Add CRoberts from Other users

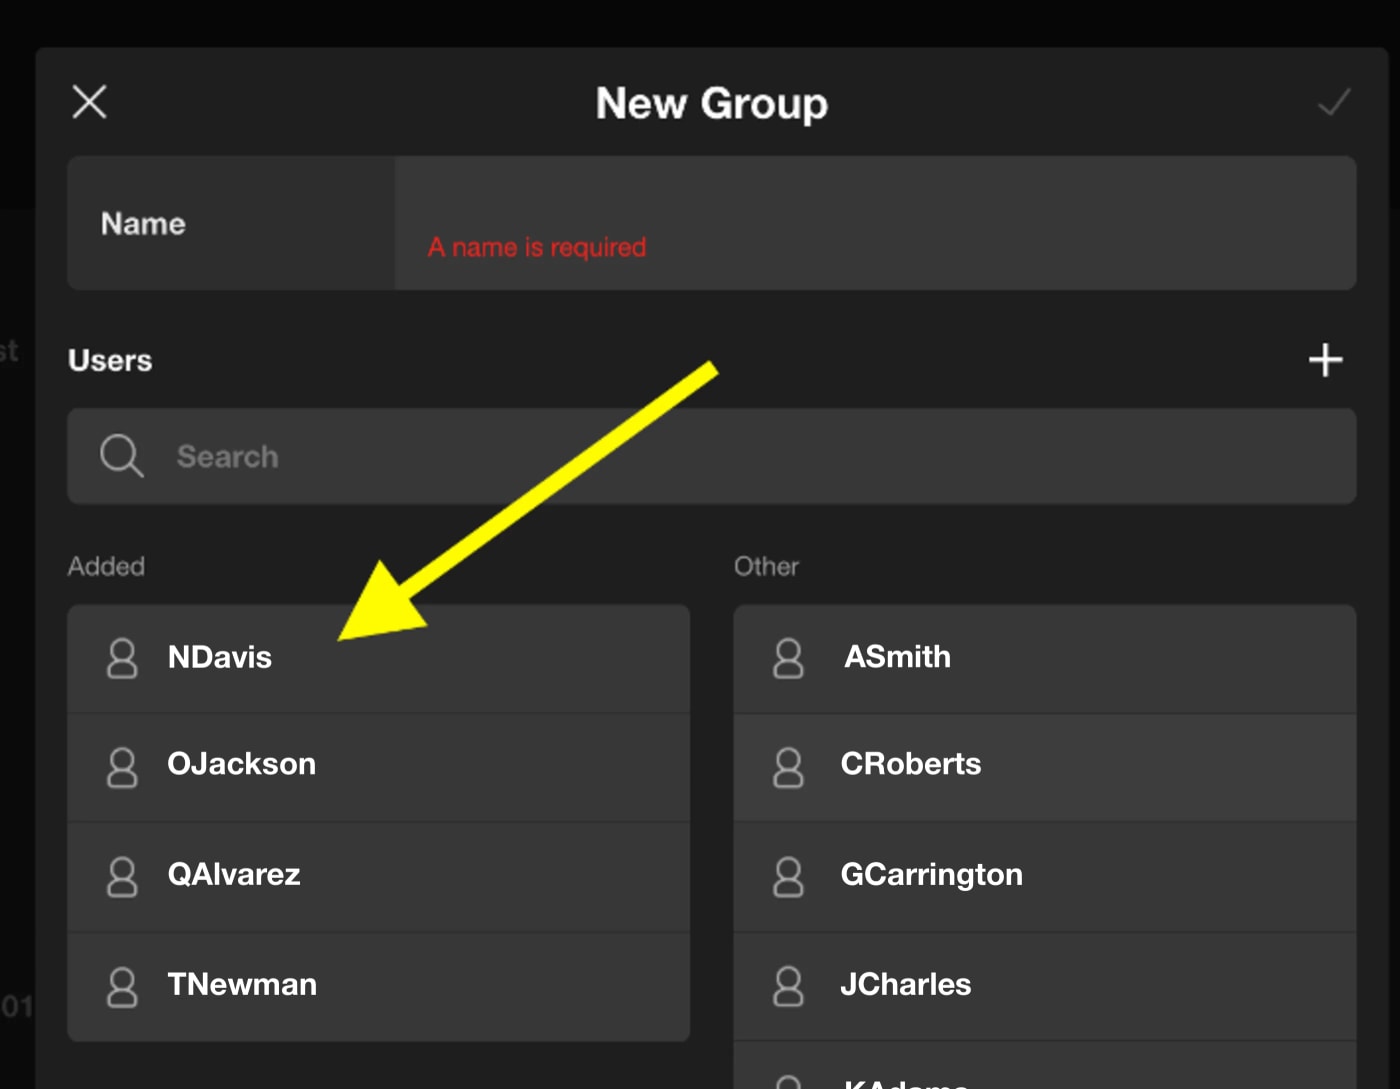[x=1044, y=766]
